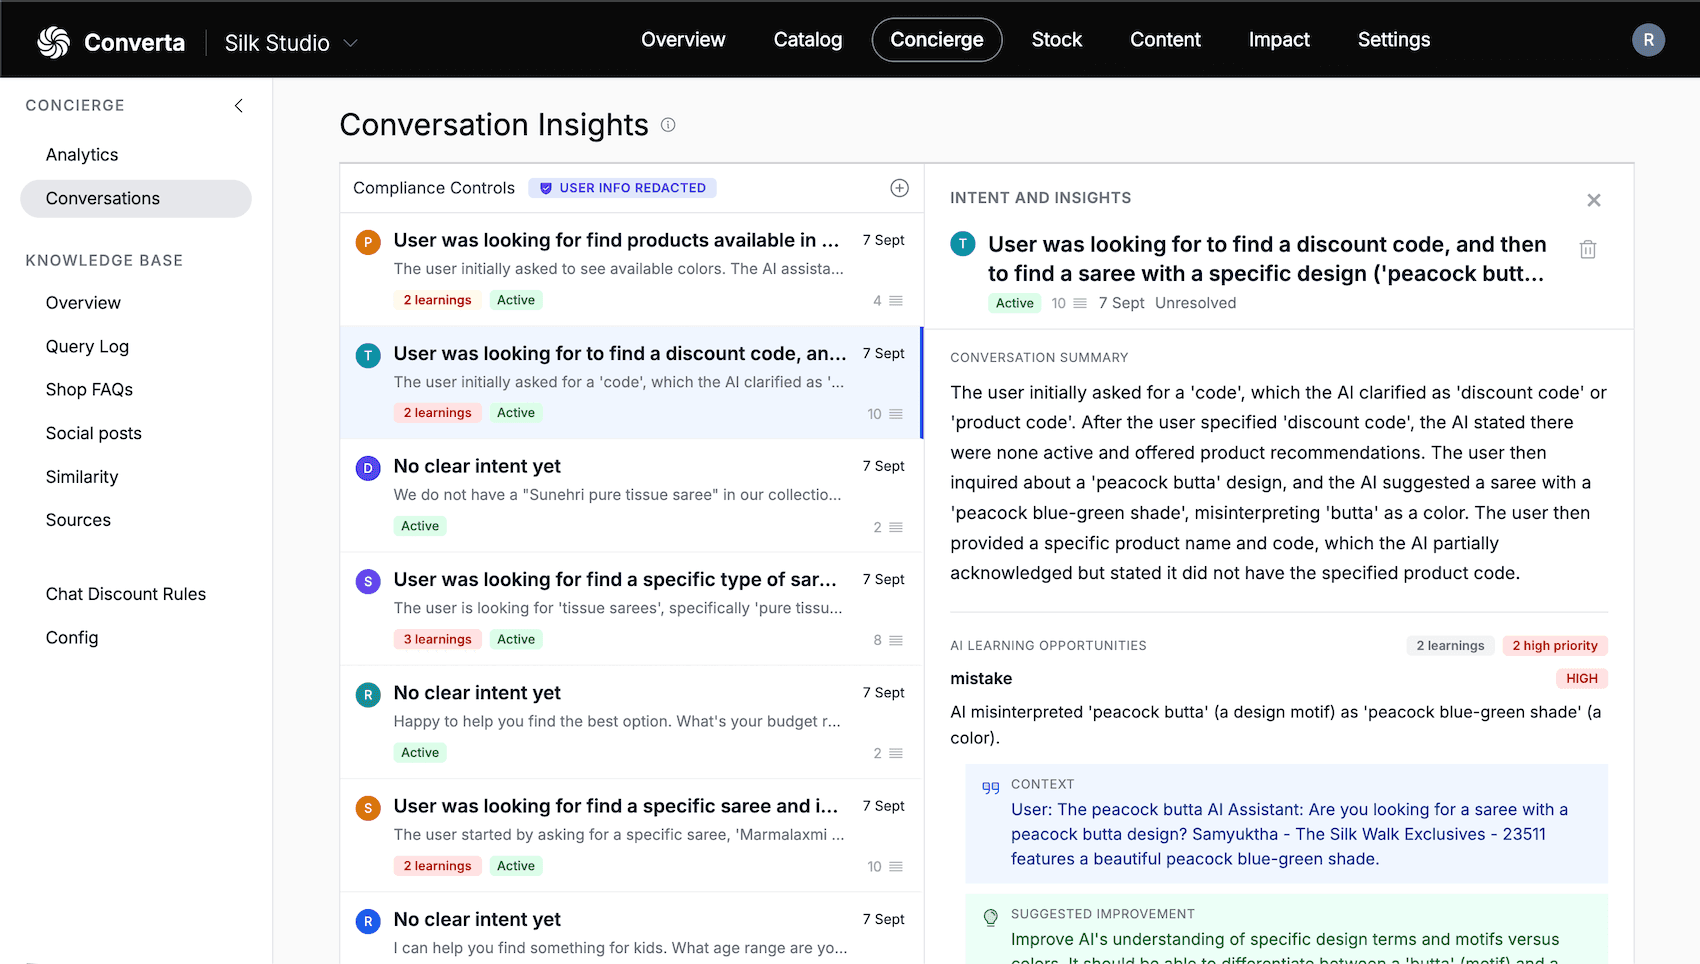Viewport: 1700px width, 964px height.
Task: Click the lightbulb icon beside Suggested Improvement
Action: click(990, 917)
